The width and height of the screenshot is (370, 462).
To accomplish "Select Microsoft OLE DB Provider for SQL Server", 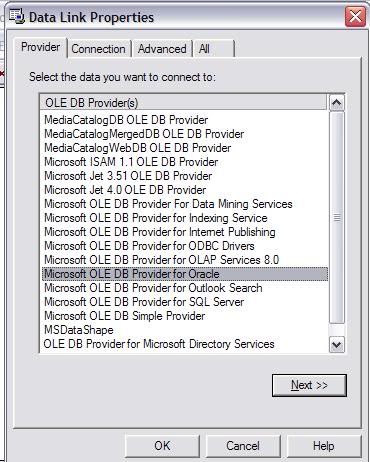I will pyautogui.click(x=144, y=302).
